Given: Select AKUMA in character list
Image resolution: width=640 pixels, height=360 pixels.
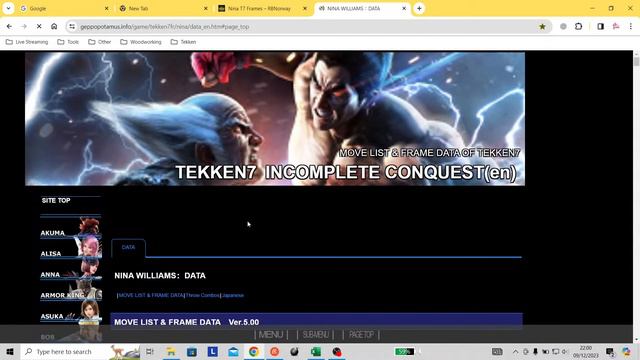Looking at the screenshot, I should [x=71, y=227].
